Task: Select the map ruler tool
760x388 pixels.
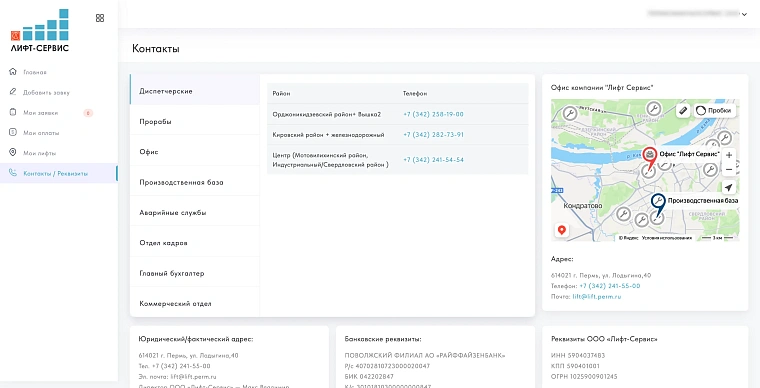Action: point(683,110)
